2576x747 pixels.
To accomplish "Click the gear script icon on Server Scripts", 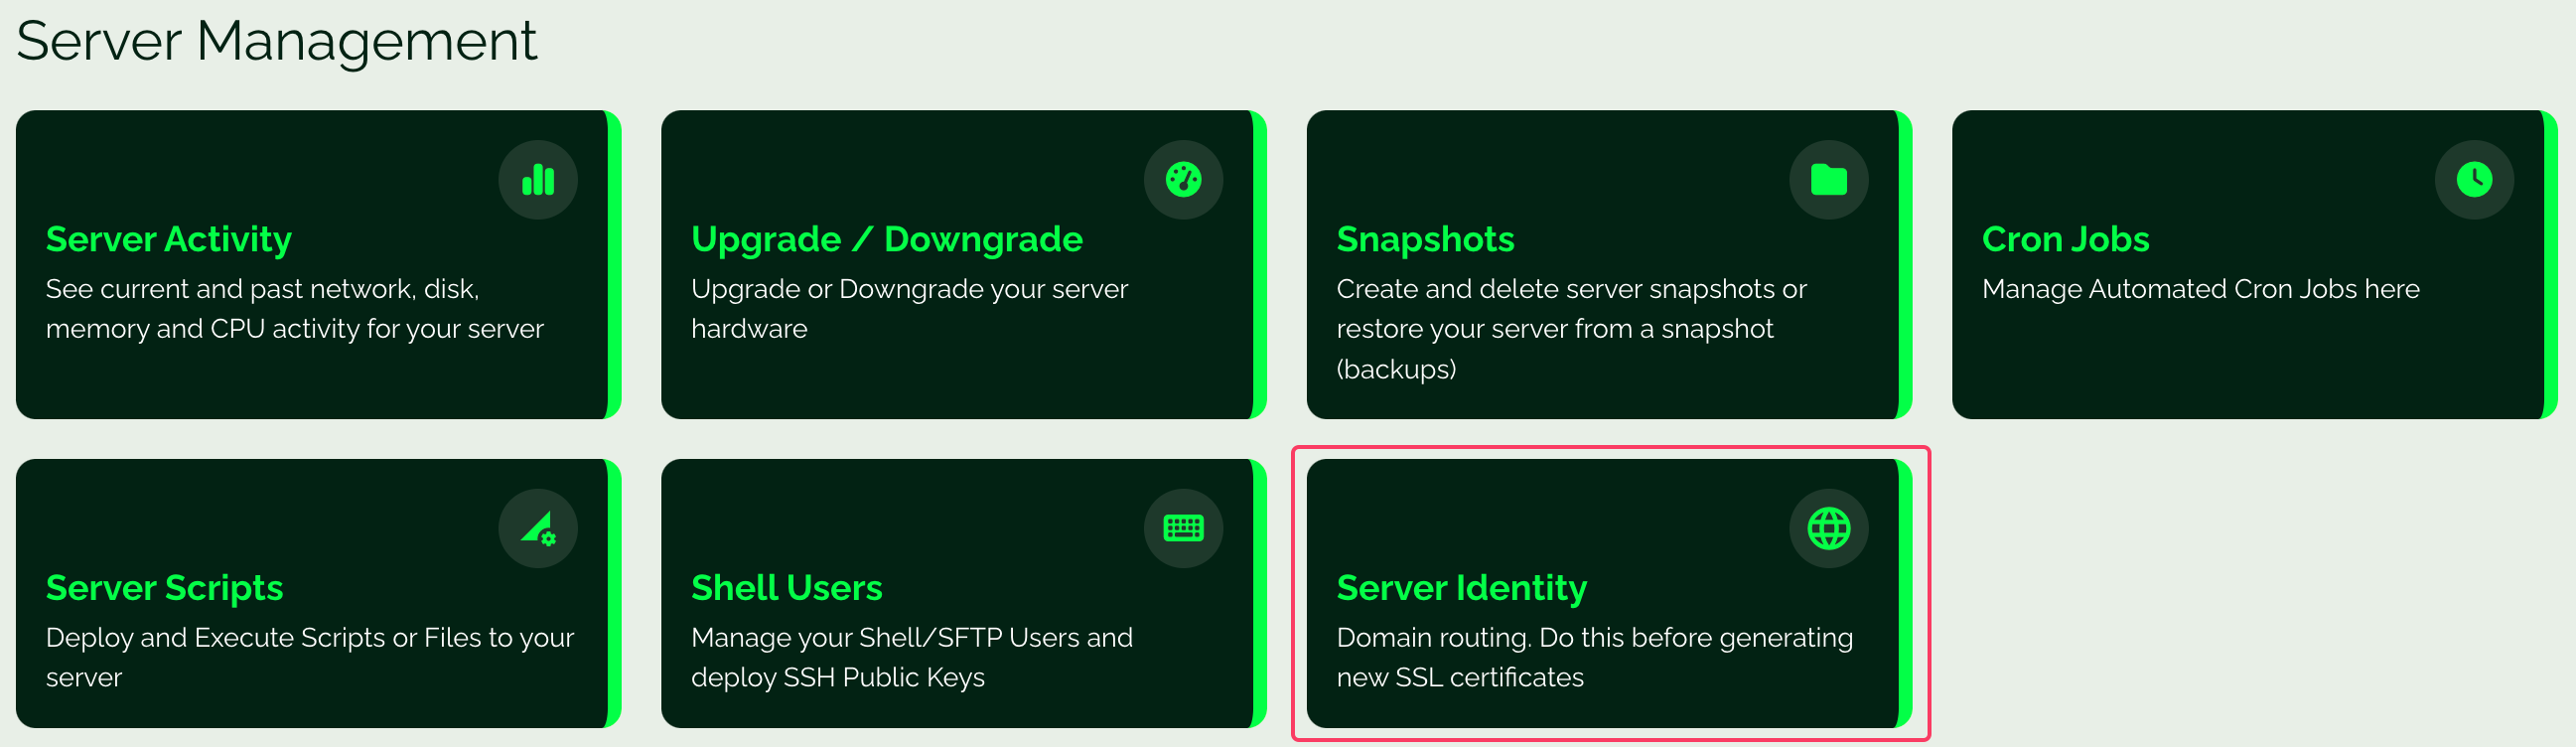I will coord(538,528).
